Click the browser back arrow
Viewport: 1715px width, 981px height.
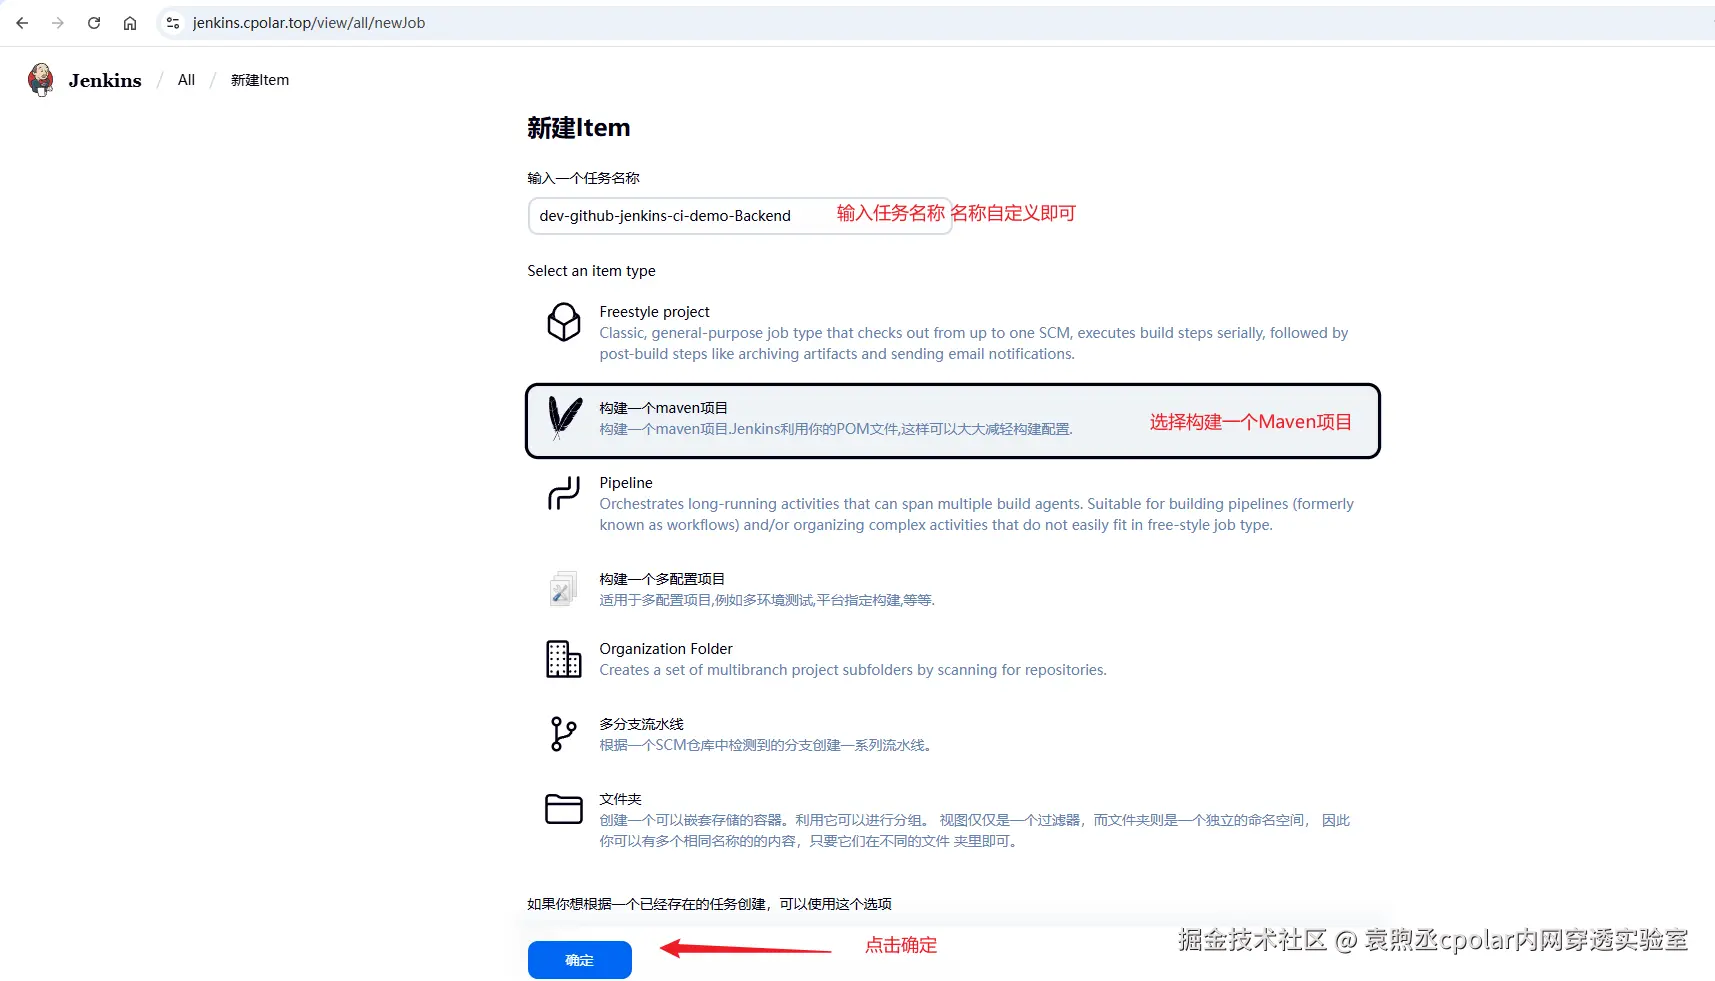[x=22, y=23]
